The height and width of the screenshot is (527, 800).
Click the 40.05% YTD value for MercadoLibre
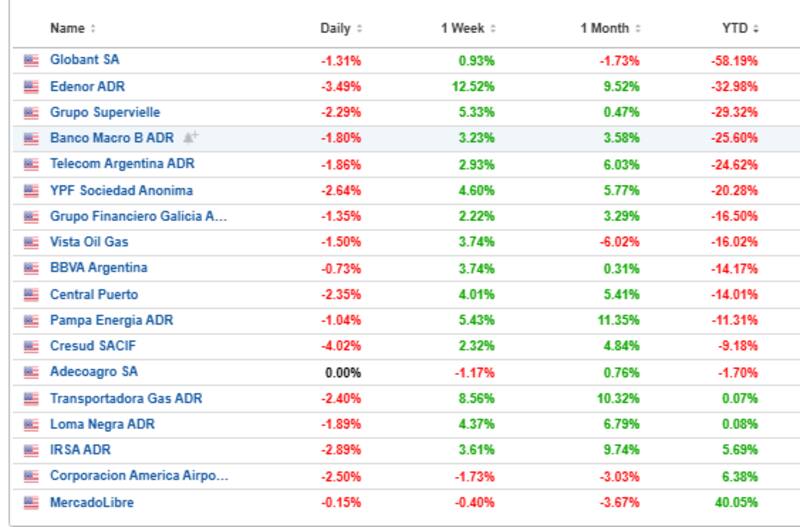point(738,502)
